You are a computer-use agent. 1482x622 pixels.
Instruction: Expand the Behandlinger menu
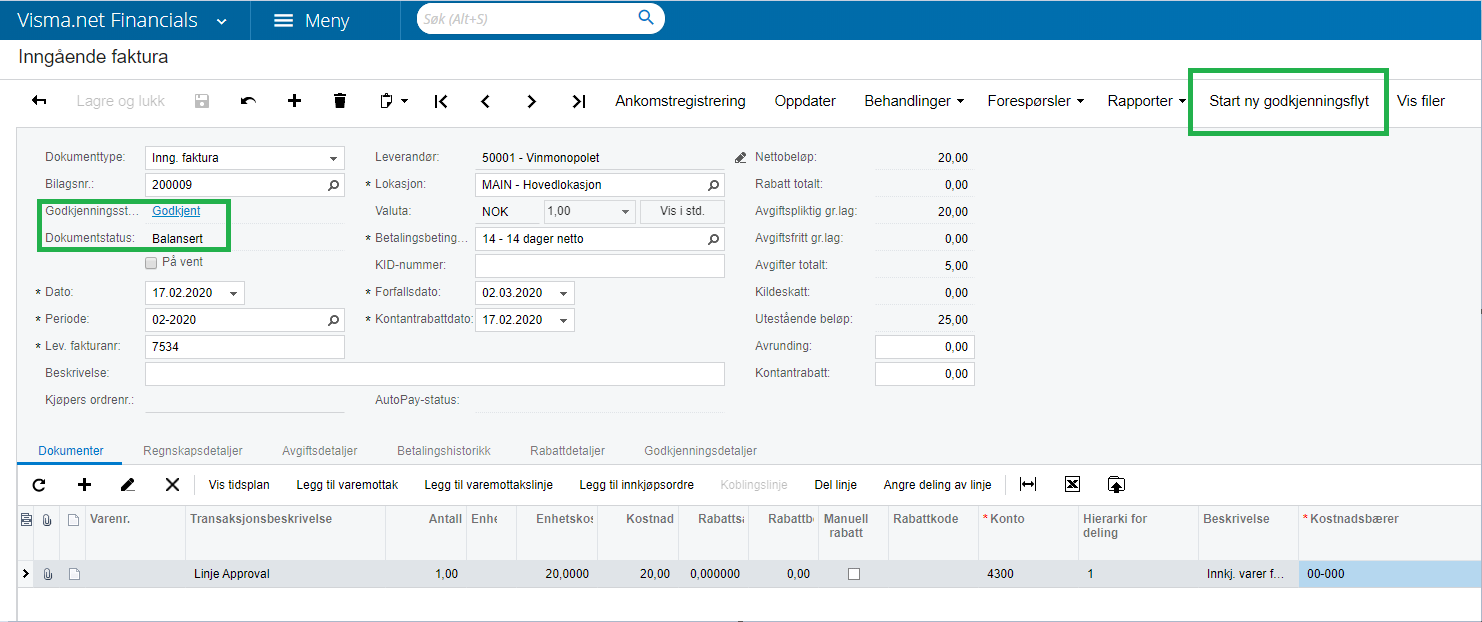[914, 101]
